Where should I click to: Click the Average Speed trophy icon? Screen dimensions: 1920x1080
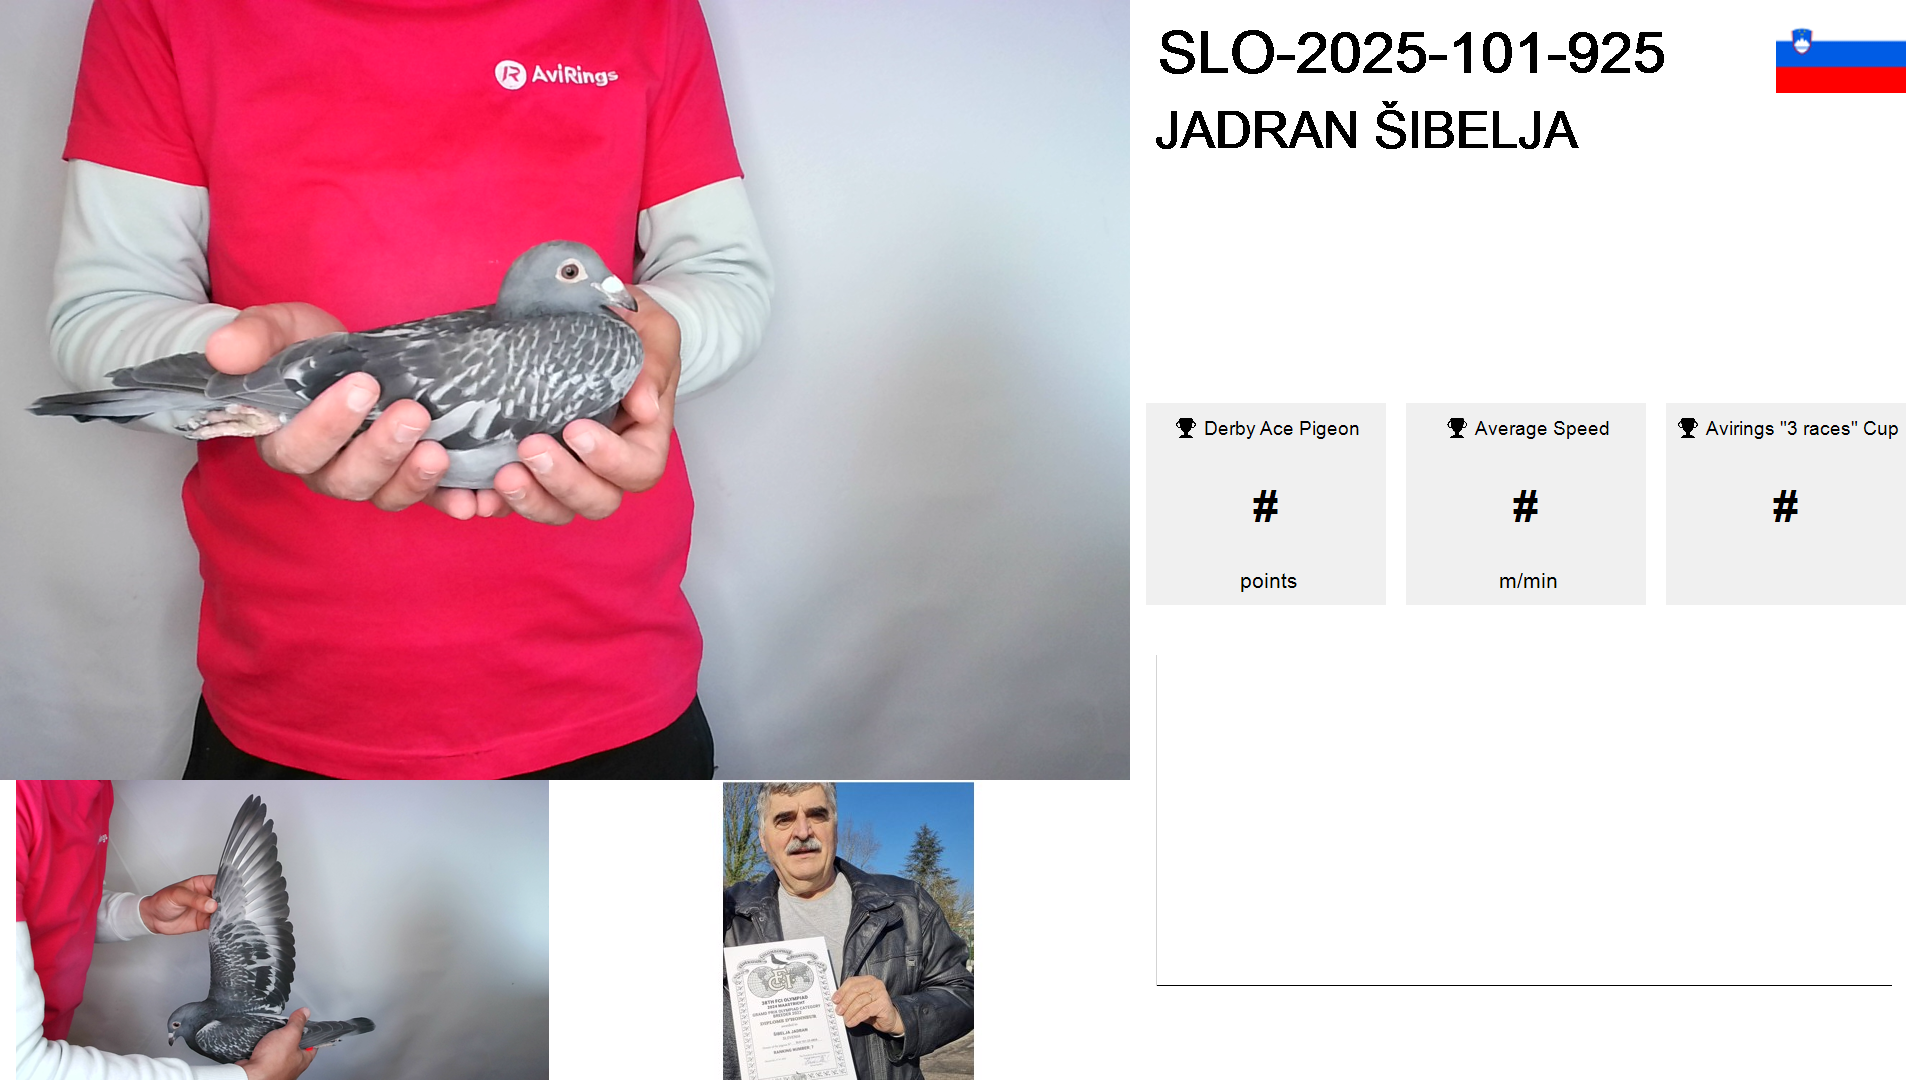(1457, 428)
